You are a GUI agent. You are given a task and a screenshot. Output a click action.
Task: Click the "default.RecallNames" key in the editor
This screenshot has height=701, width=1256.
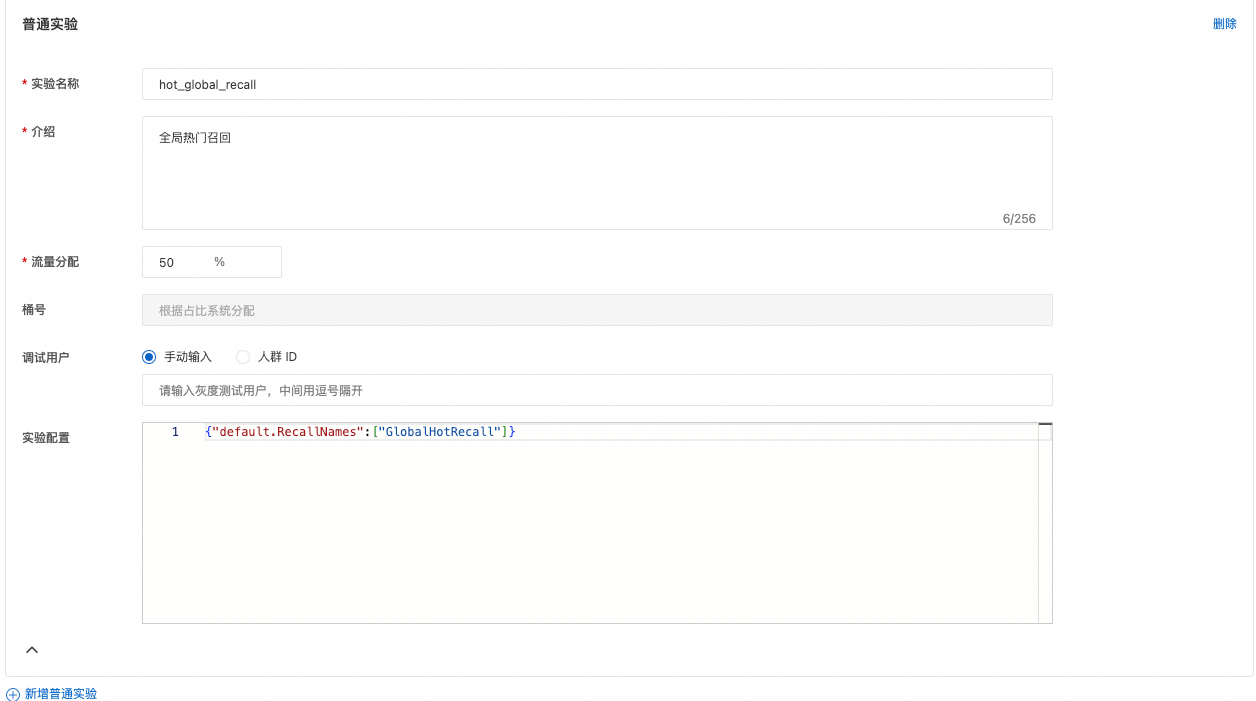pos(284,432)
